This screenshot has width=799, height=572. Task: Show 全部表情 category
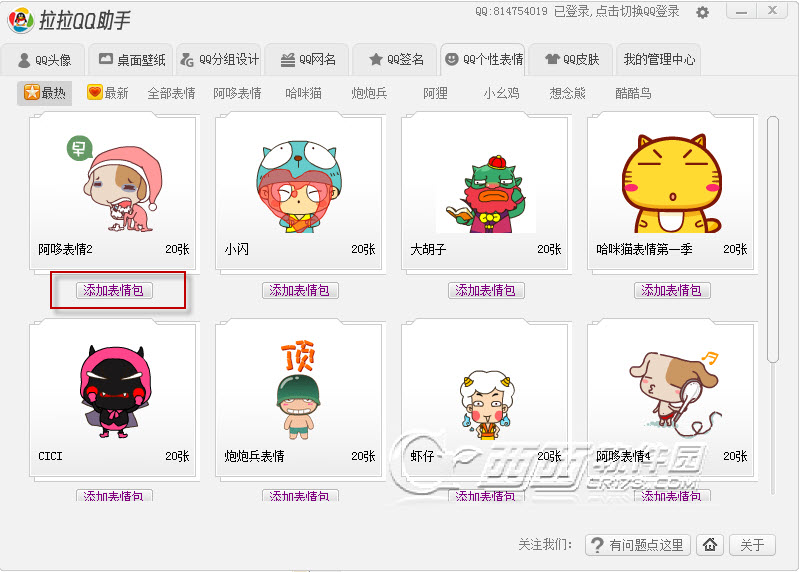(x=171, y=93)
